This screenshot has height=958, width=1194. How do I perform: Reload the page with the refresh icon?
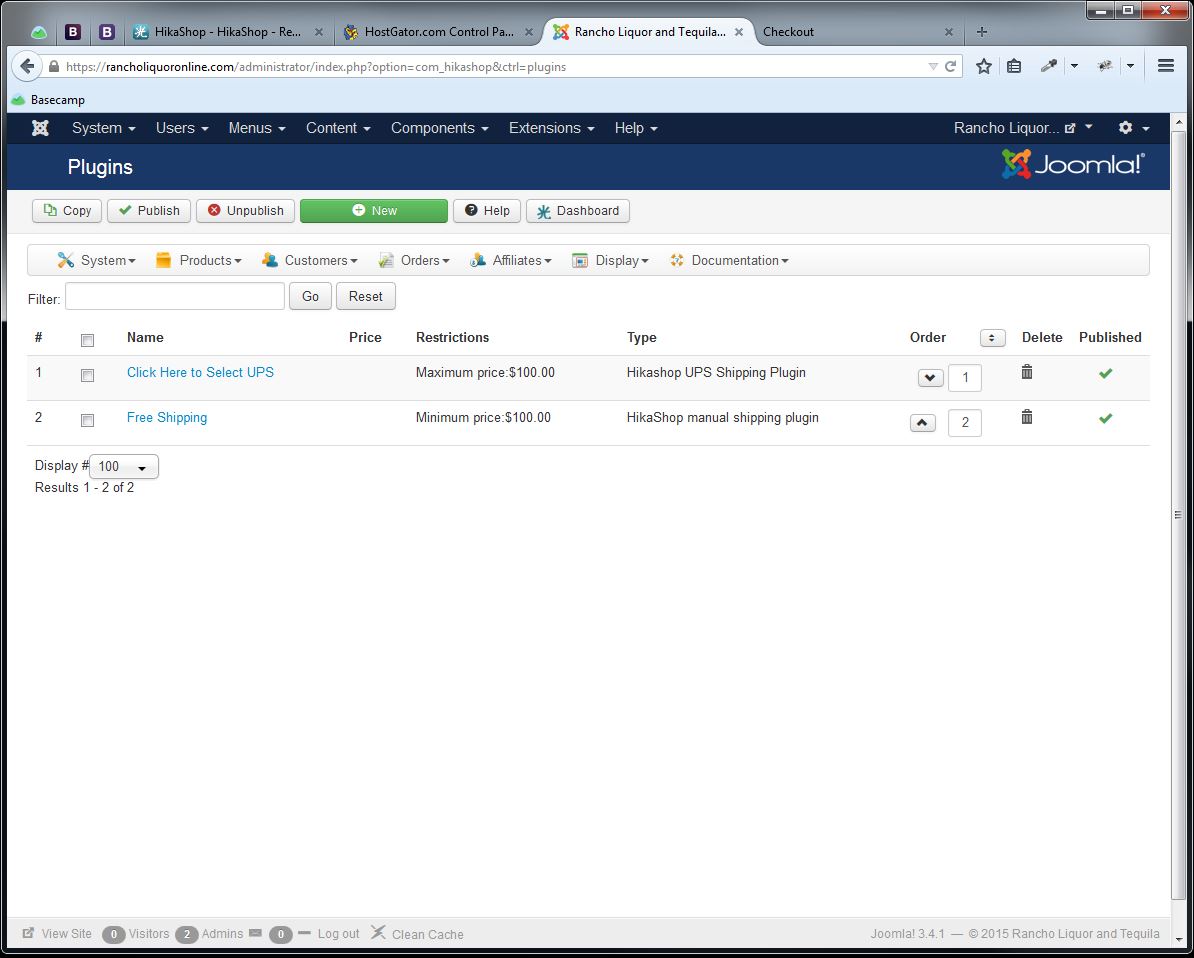point(950,66)
